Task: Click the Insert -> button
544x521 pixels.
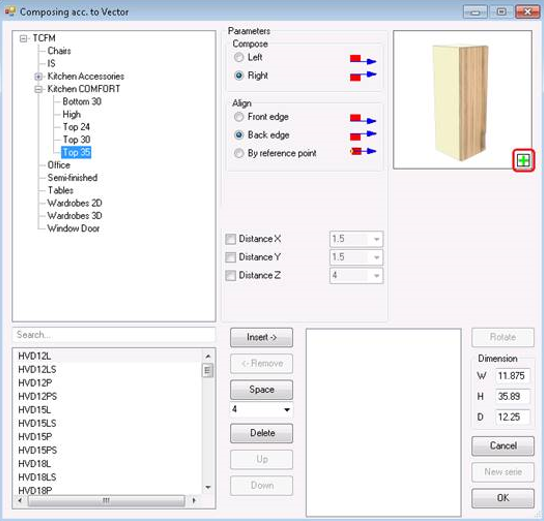Action: click(x=261, y=337)
